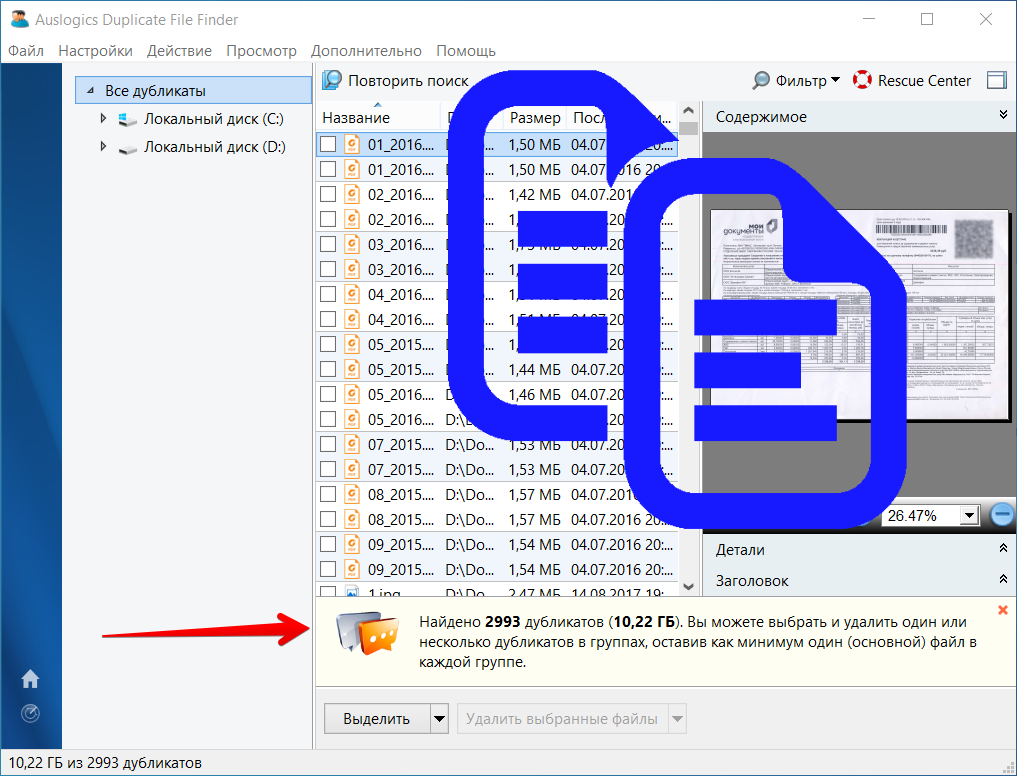Click the Фильтр magnifier icon
1017x776 pixels.
761,80
